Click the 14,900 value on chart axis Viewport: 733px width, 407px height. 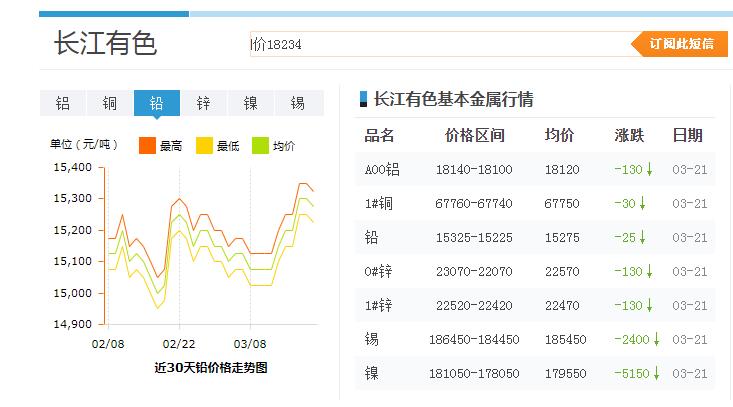coord(72,324)
